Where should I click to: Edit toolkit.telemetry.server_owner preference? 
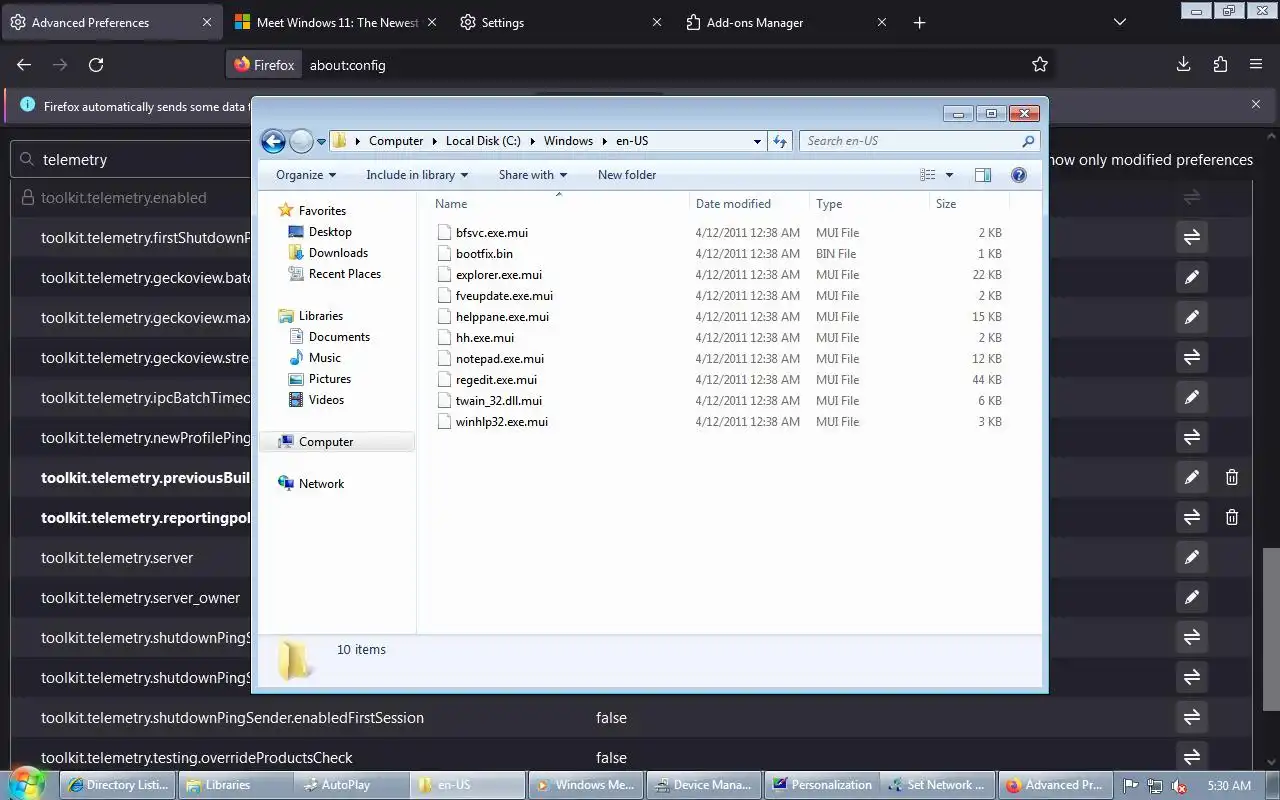pyautogui.click(x=1192, y=597)
